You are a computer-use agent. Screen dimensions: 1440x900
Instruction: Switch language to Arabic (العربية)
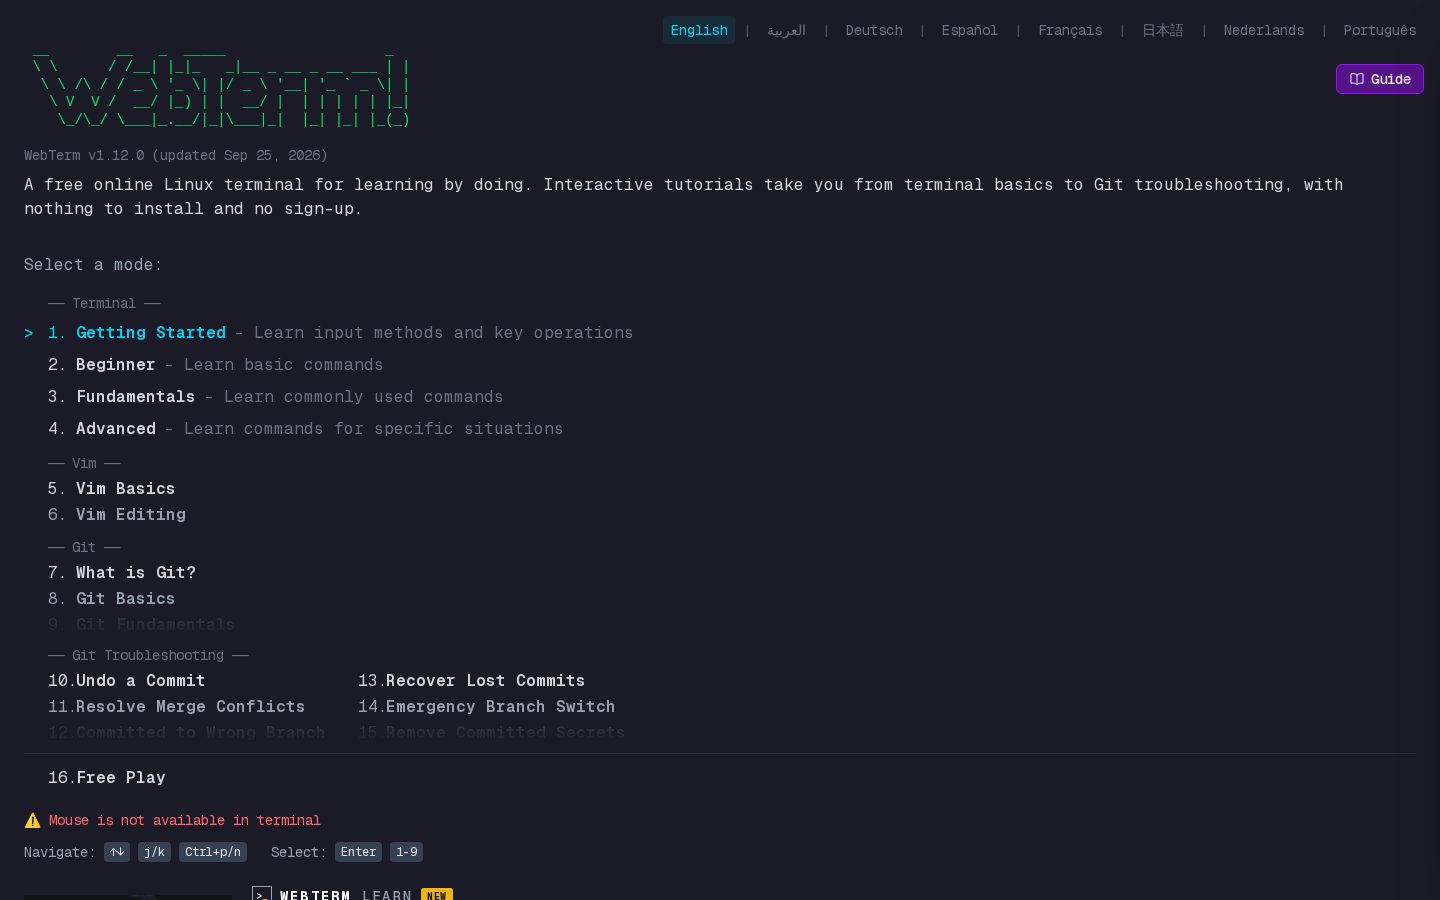(786, 30)
